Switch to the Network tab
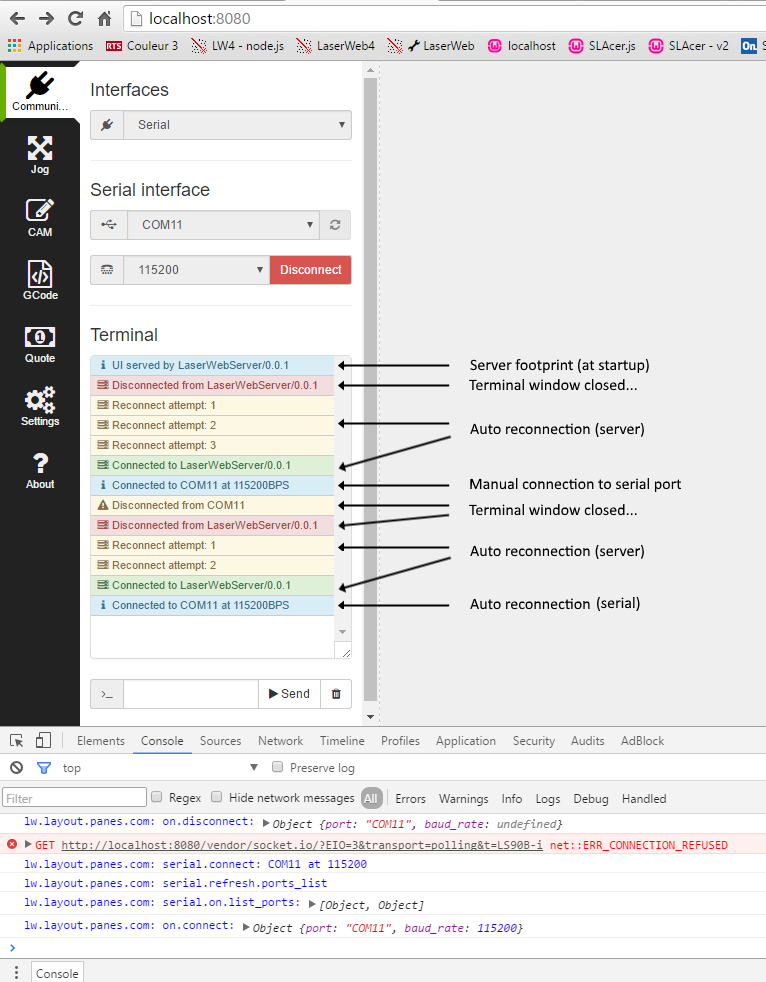 (281, 741)
